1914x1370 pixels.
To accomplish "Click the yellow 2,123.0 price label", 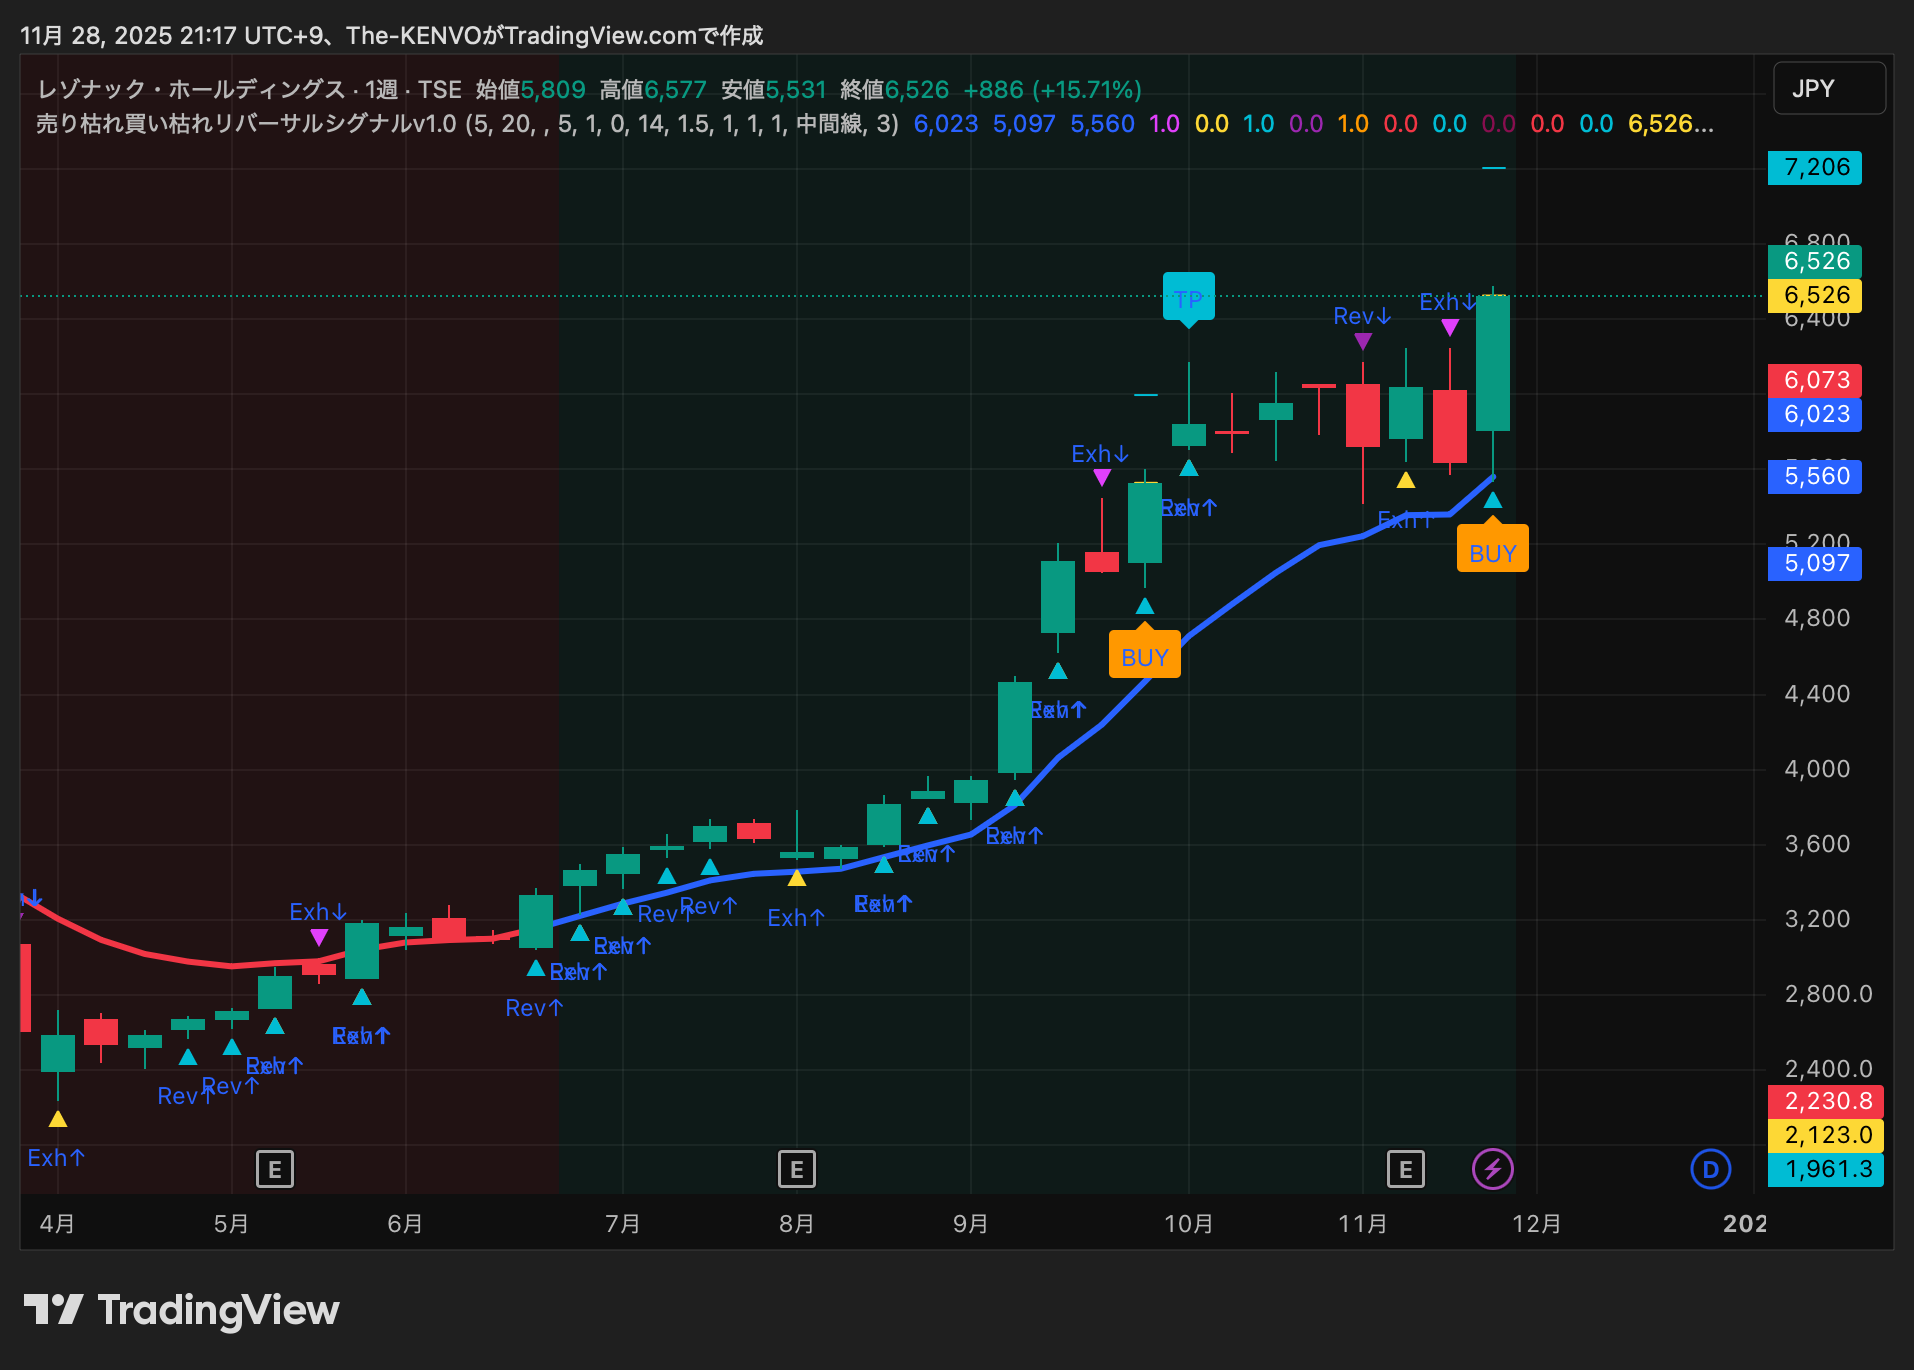I will (x=1825, y=1135).
